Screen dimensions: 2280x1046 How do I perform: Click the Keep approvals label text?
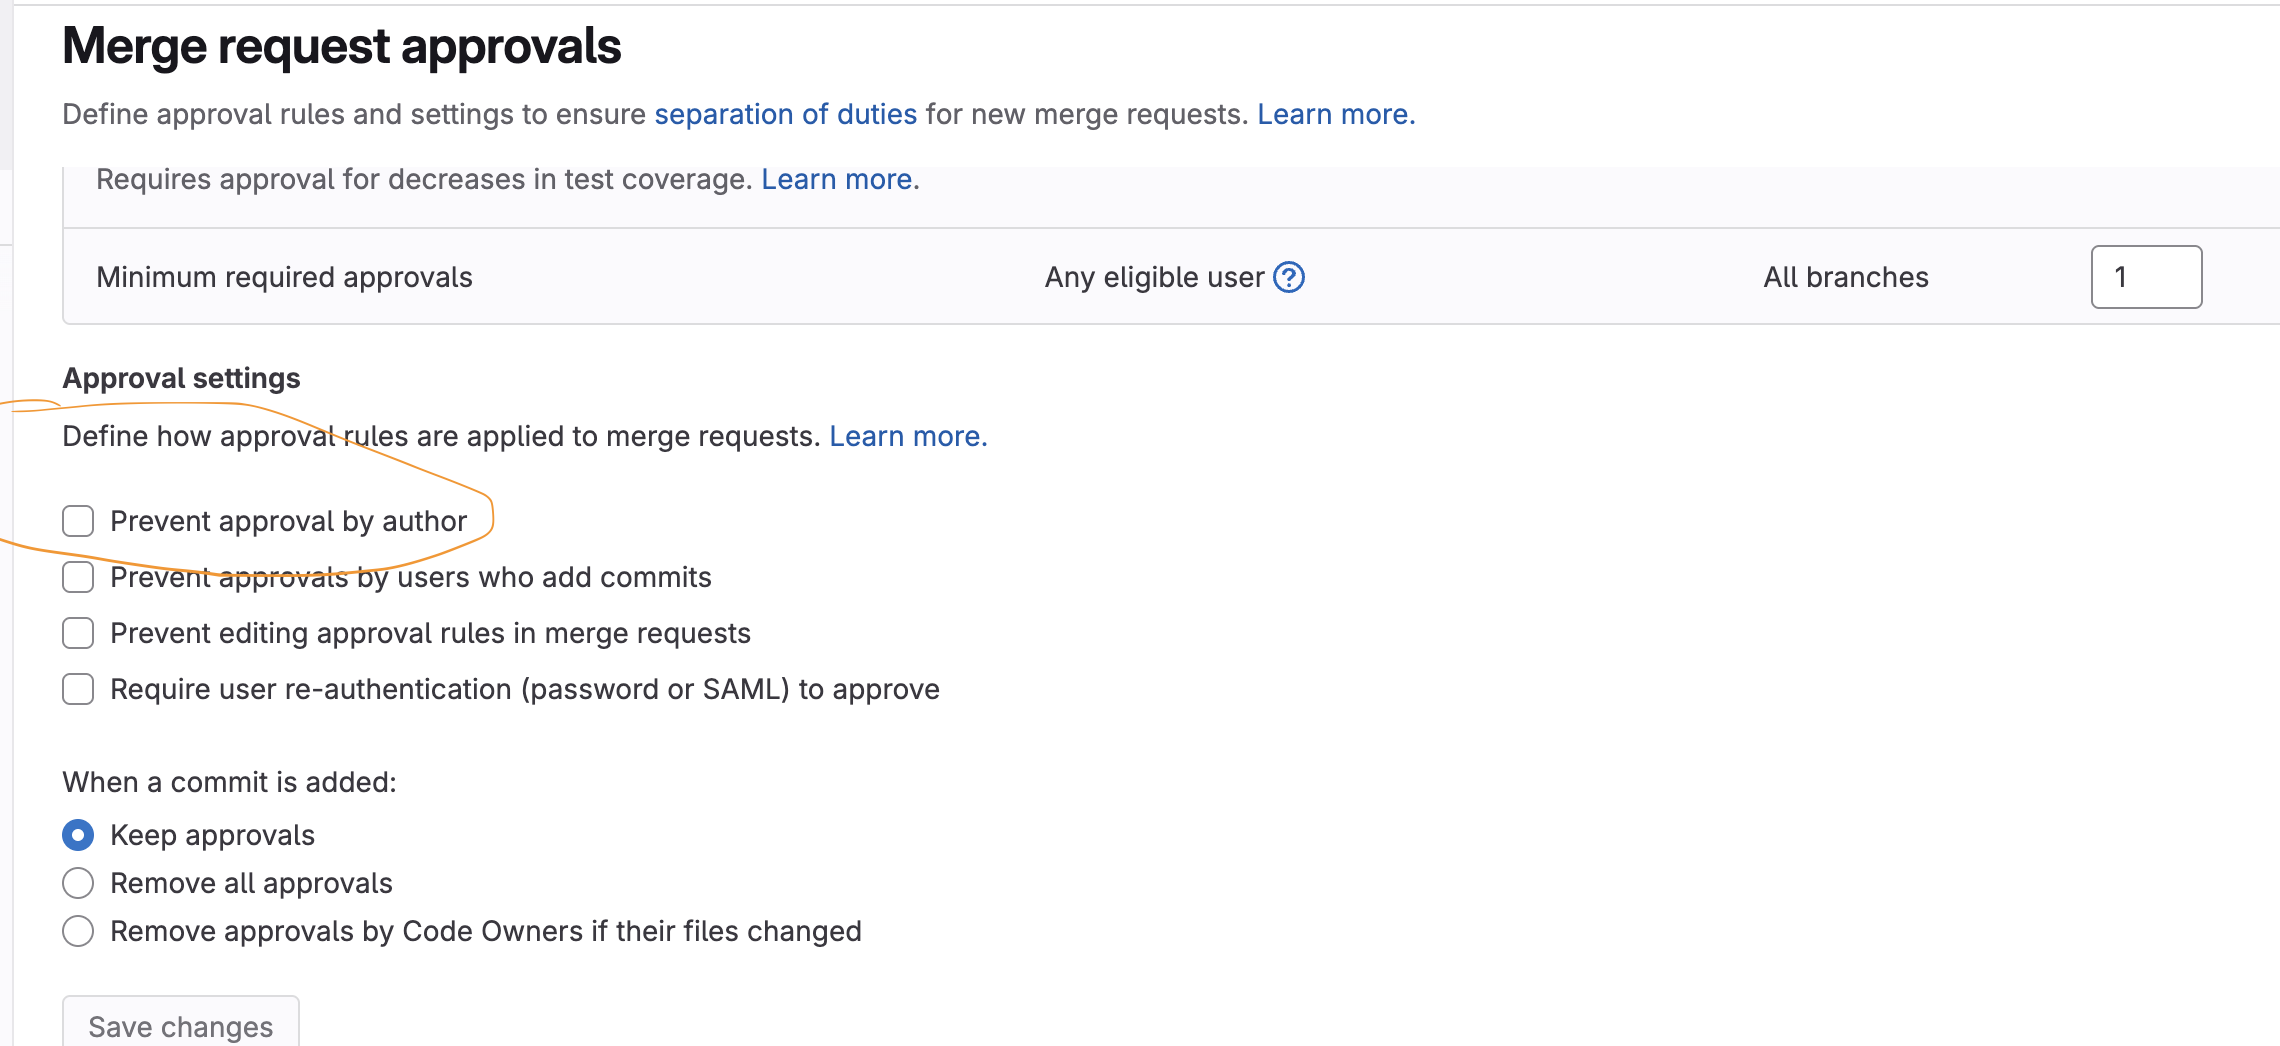[212, 835]
